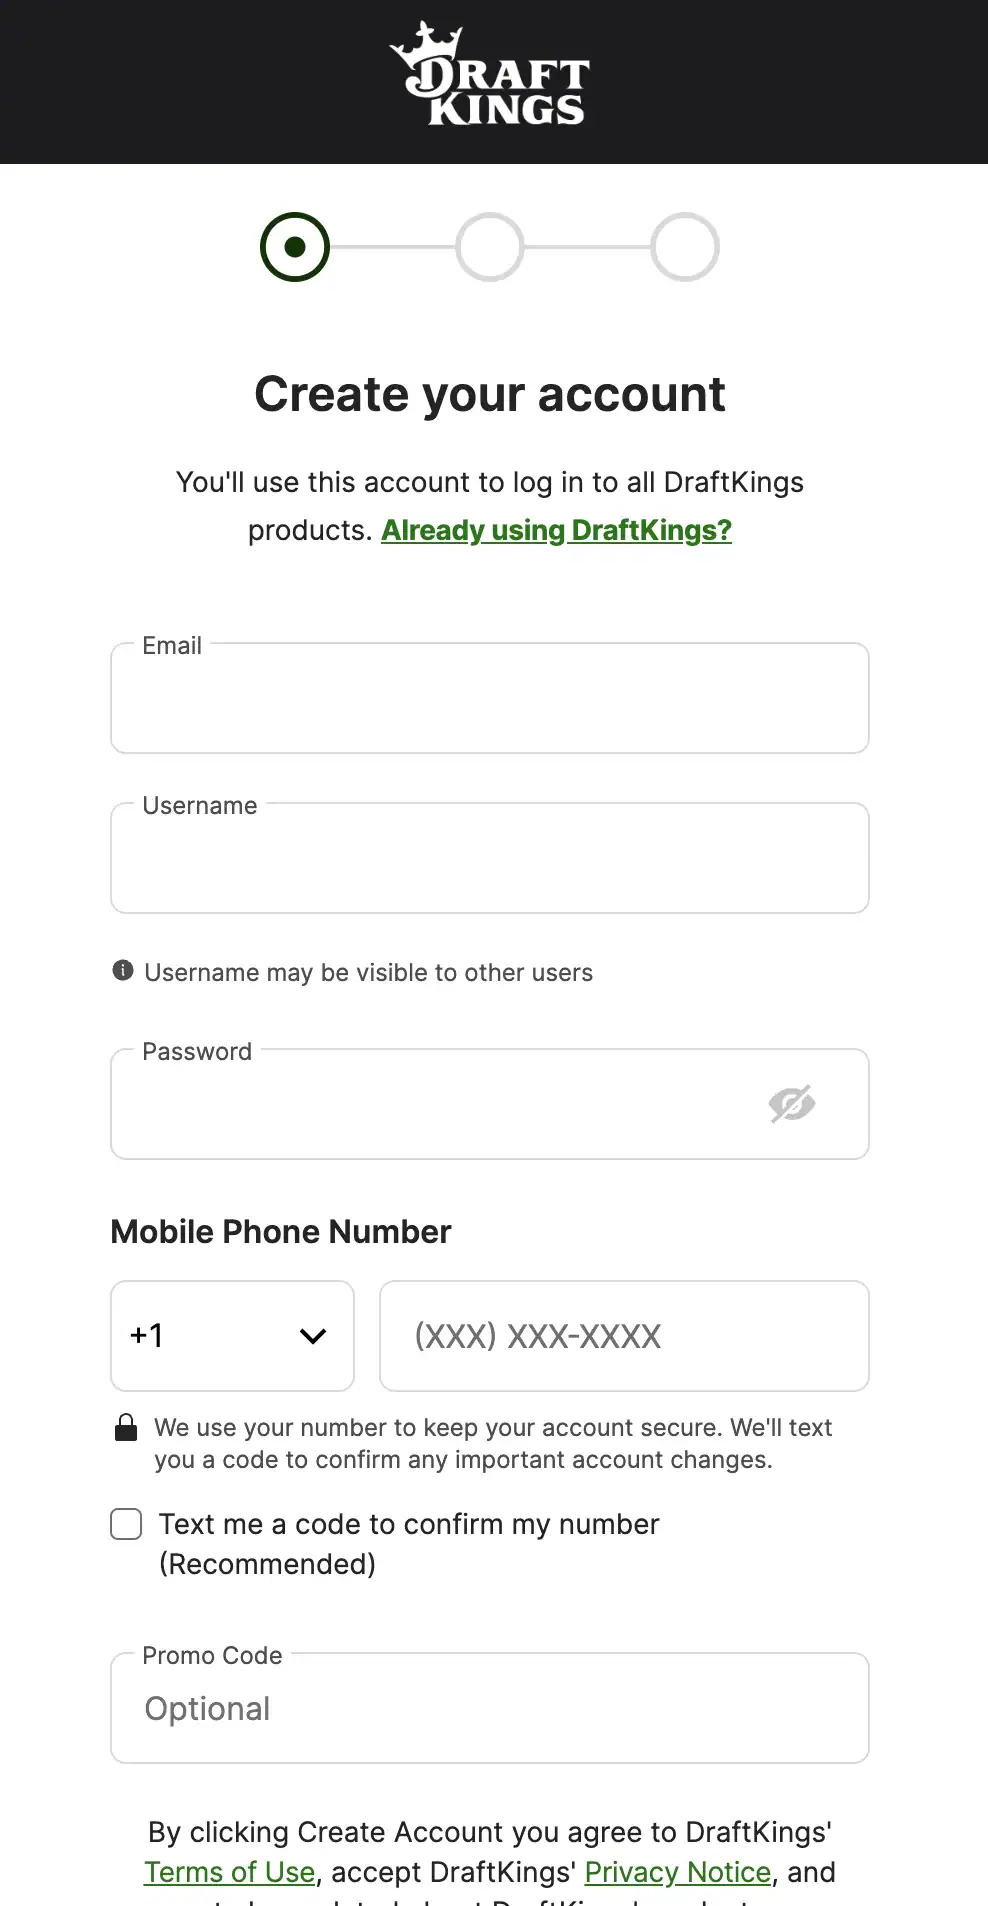This screenshot has height=1906, width=988.
Task: Open the Privacy Notice link
Action: click(677, 1872)
